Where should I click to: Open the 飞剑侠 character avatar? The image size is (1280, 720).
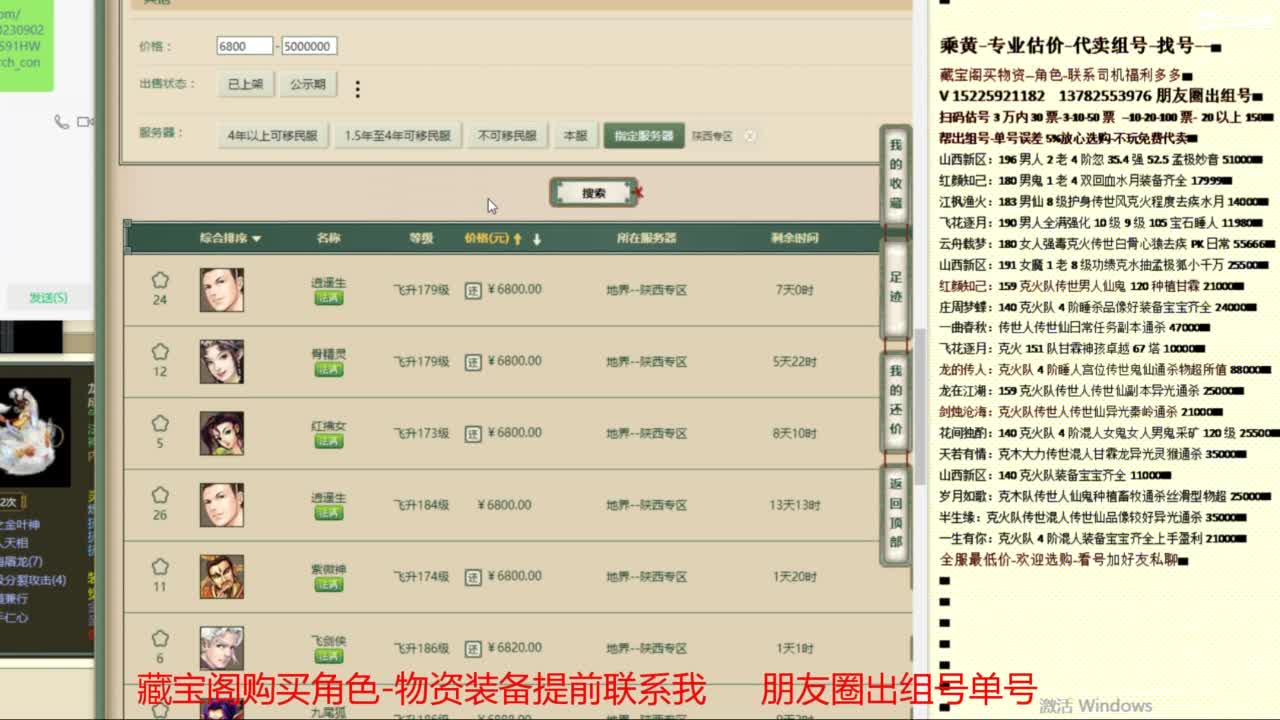pyautogui.click(x=221, y=647)
